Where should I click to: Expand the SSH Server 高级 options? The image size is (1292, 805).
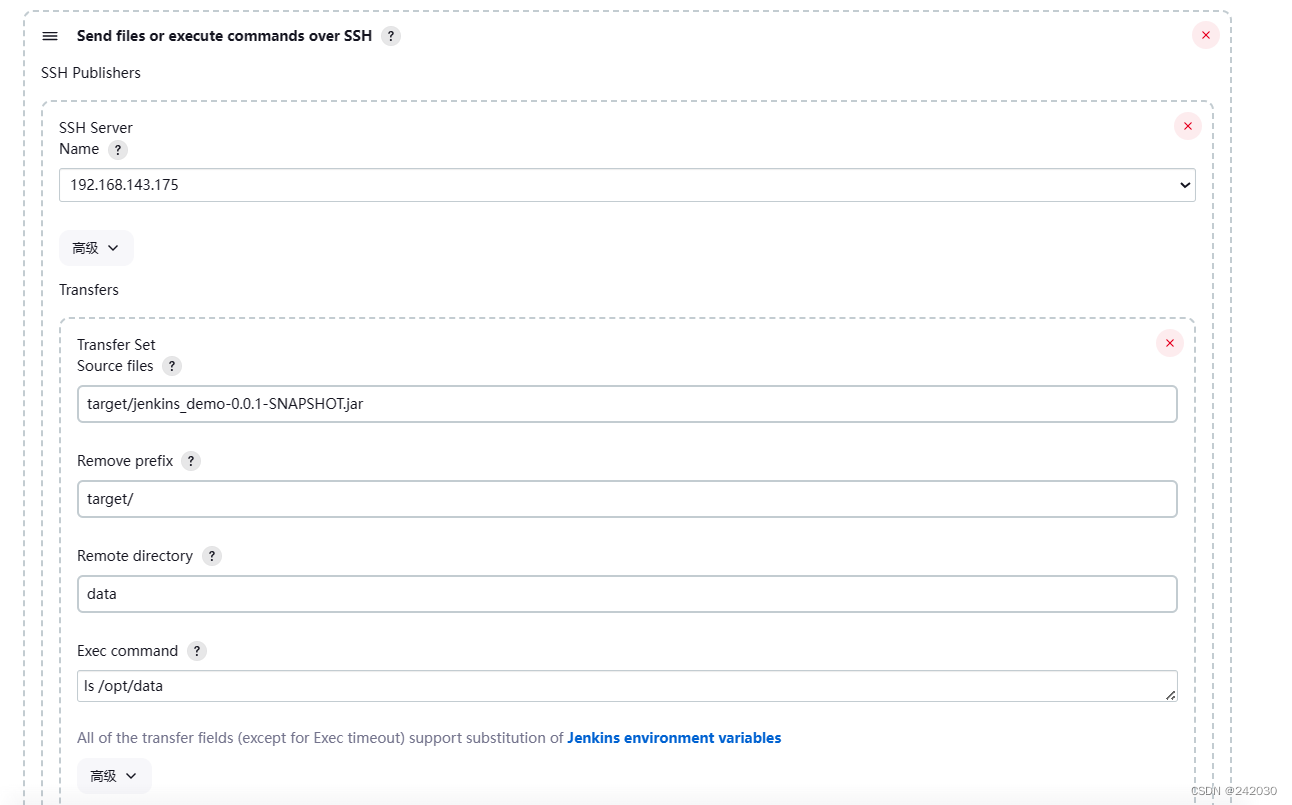coord(96,248)
